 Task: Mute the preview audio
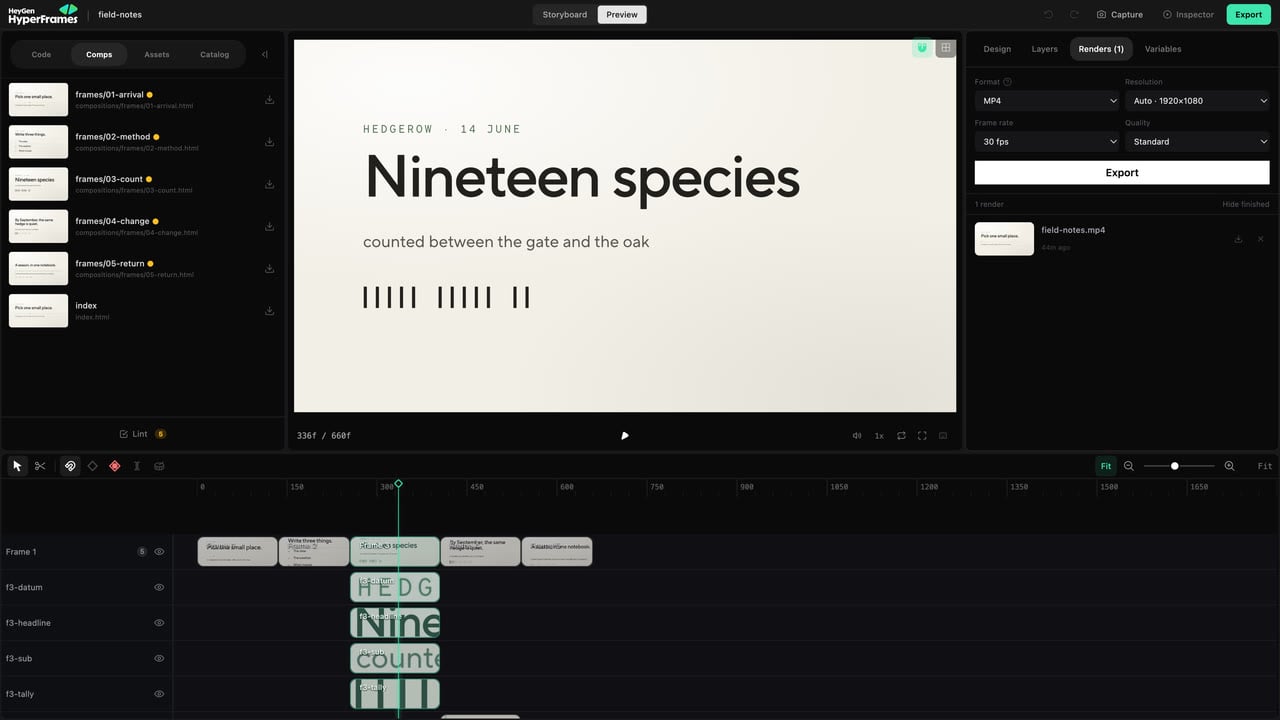click(x=857, y=436)
